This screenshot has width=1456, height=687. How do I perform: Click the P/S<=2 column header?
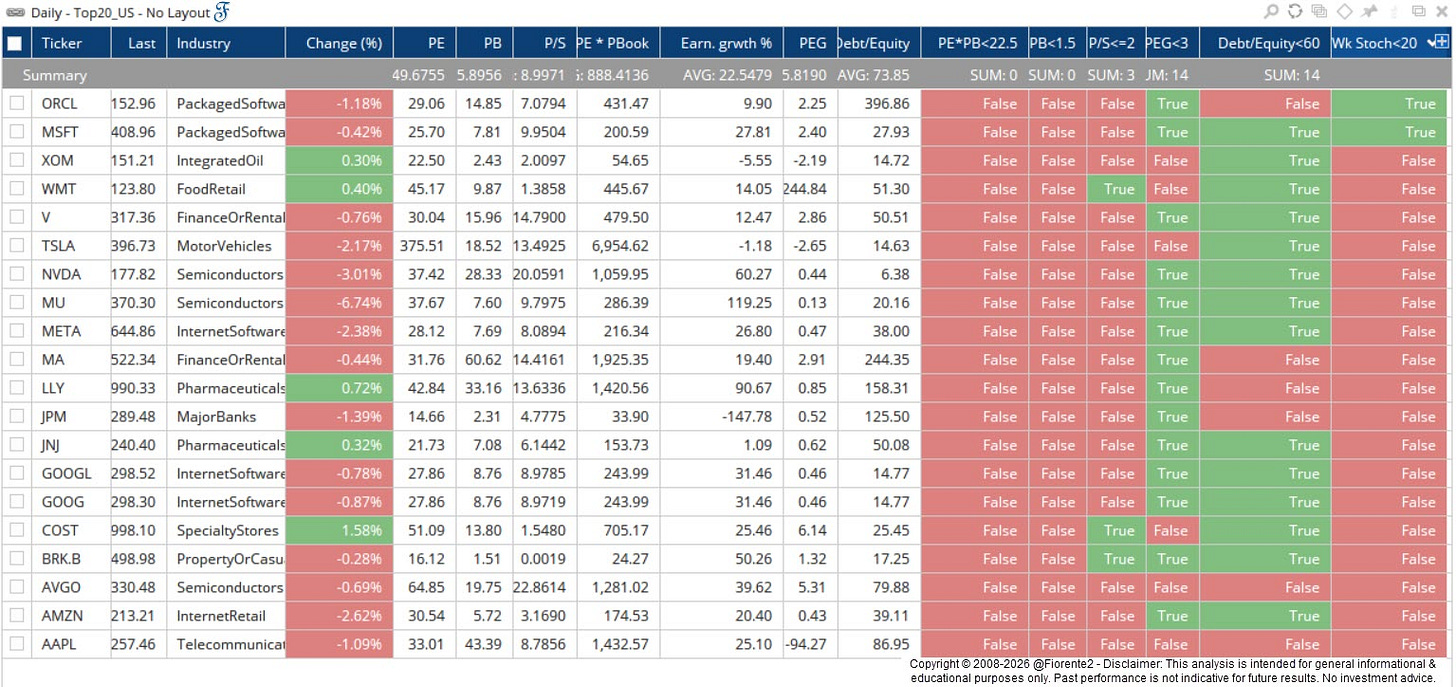pos(1115,43)
